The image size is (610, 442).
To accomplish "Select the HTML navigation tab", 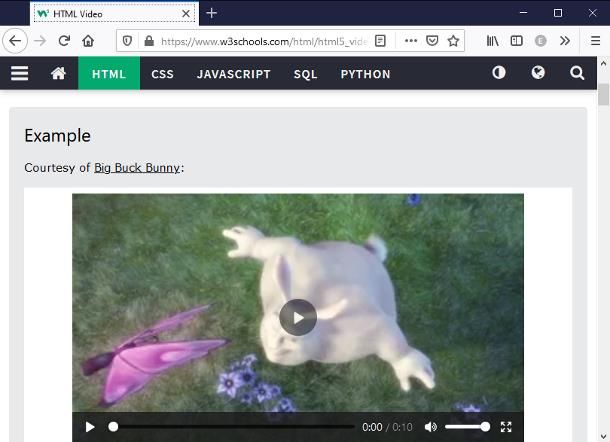I will click(x=109, y=74).
